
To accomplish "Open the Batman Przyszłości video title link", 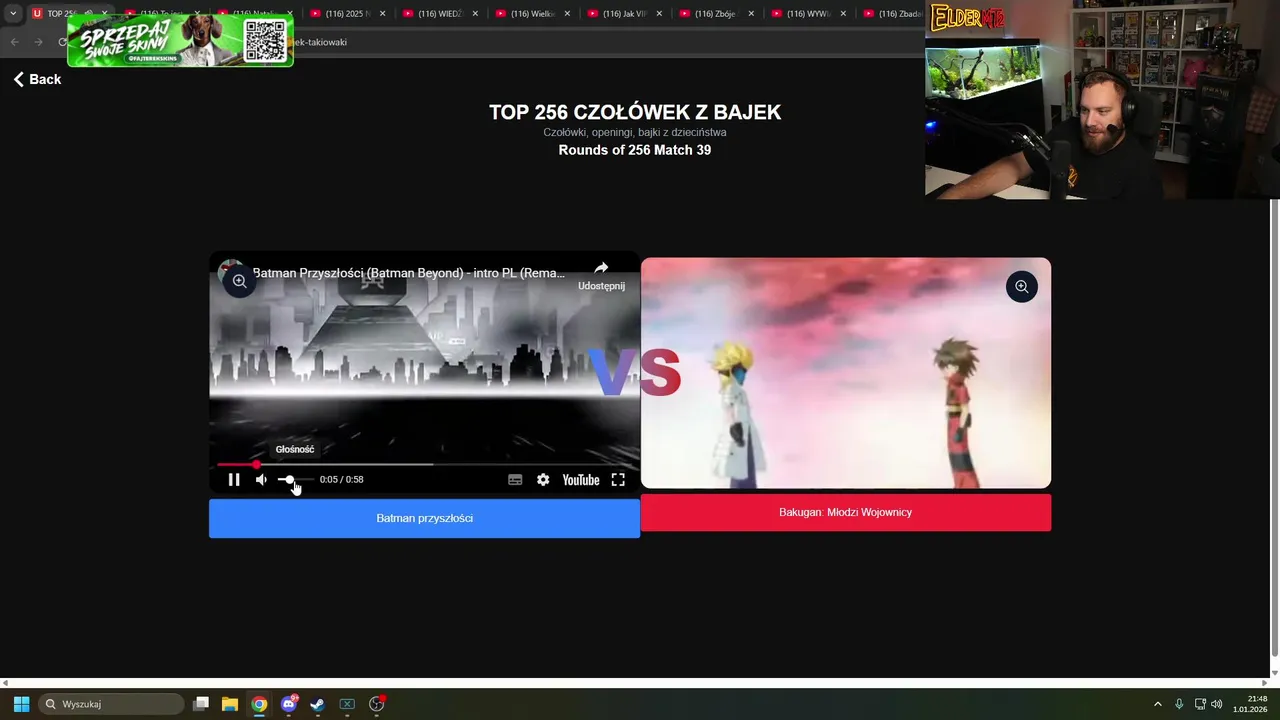I will 409,273.
